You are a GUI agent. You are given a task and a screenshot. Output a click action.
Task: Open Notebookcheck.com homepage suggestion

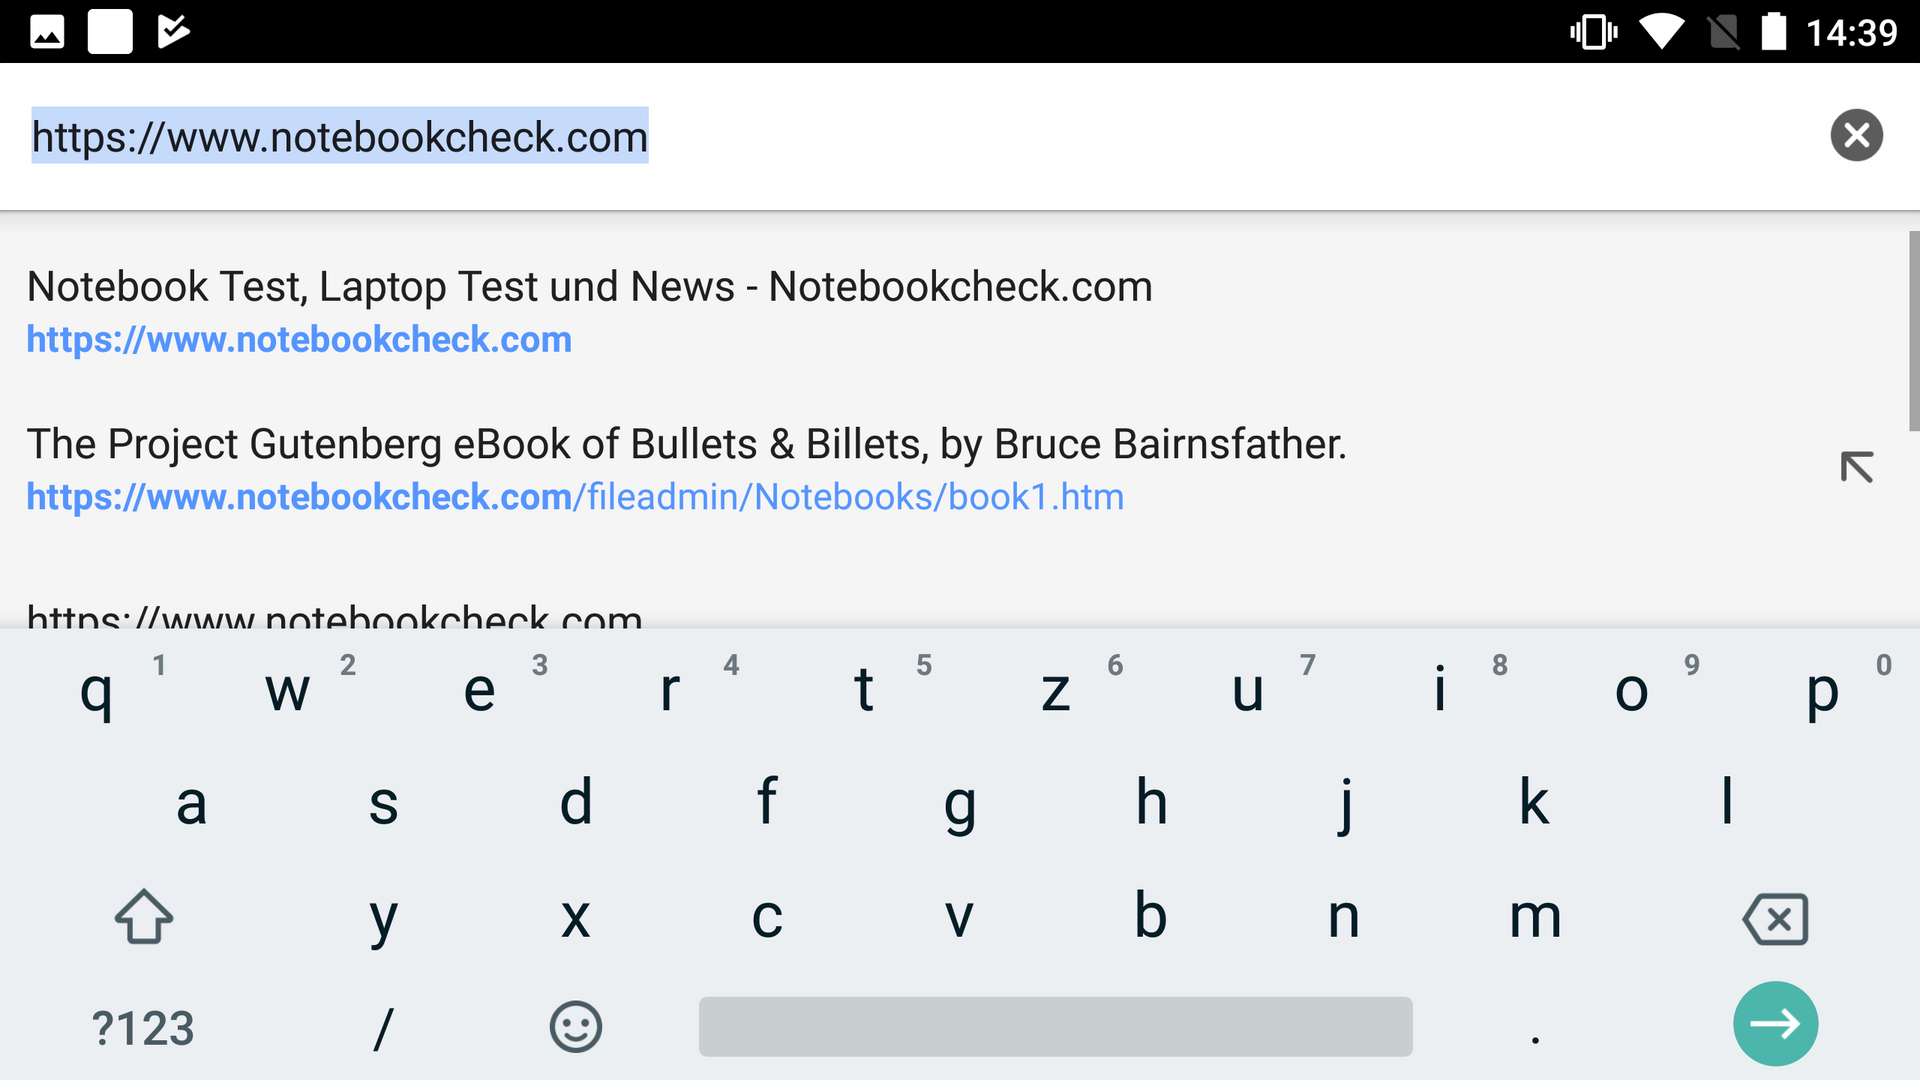tap(590, 312)
